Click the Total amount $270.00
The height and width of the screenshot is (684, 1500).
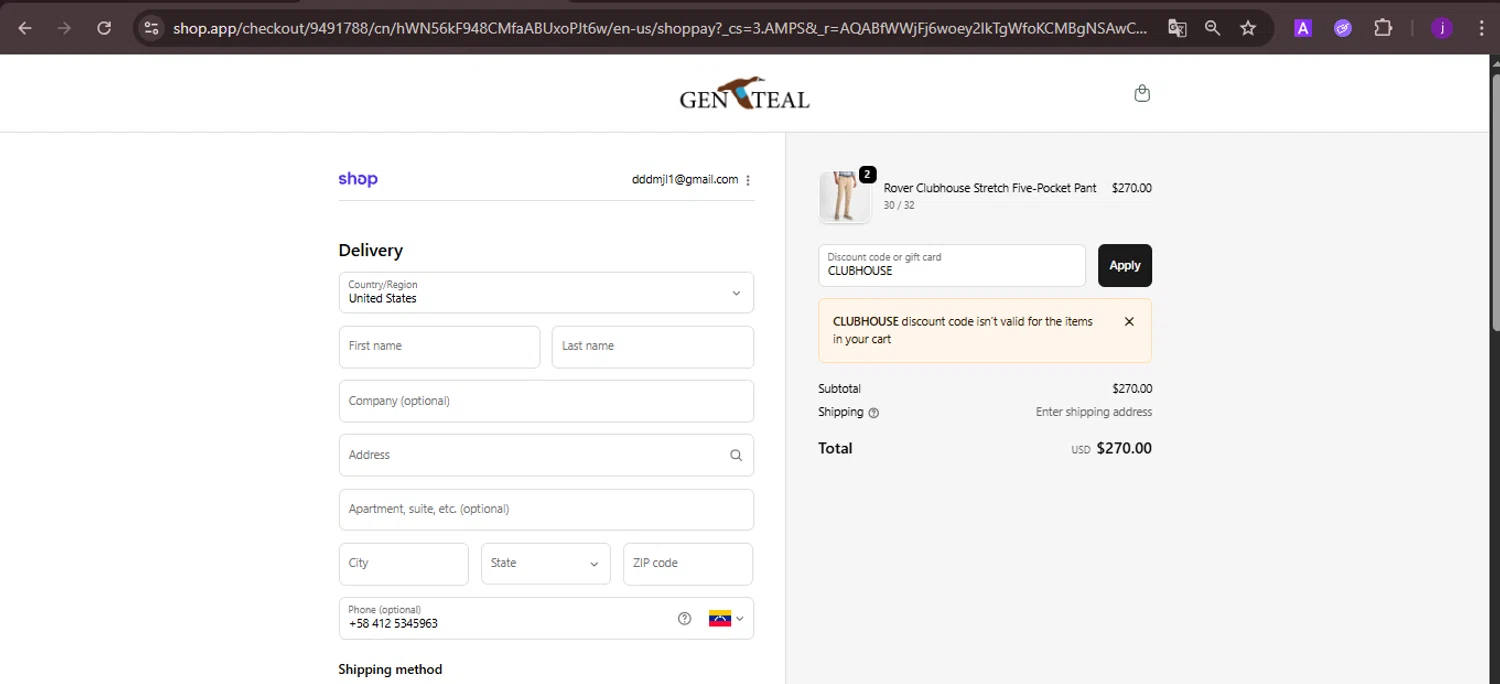[x=1124, y=448]
